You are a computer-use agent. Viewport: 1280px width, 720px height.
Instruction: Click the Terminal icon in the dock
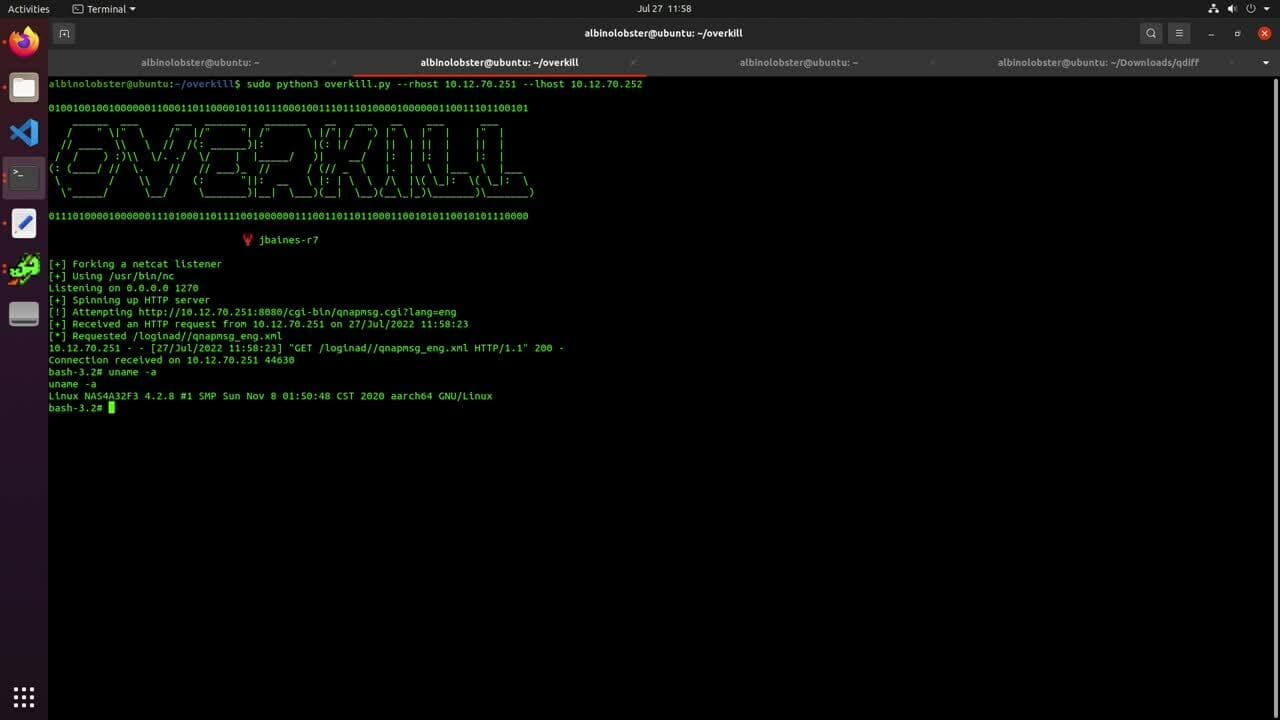click(x=24, y=177)
